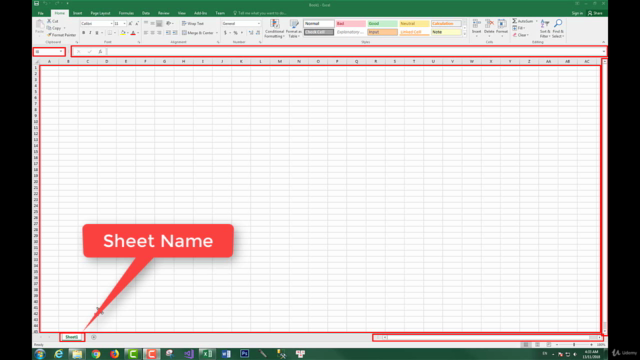Viewport: 640px width, 360px height.
Task: Open the File tab
Action: point(40,13)
